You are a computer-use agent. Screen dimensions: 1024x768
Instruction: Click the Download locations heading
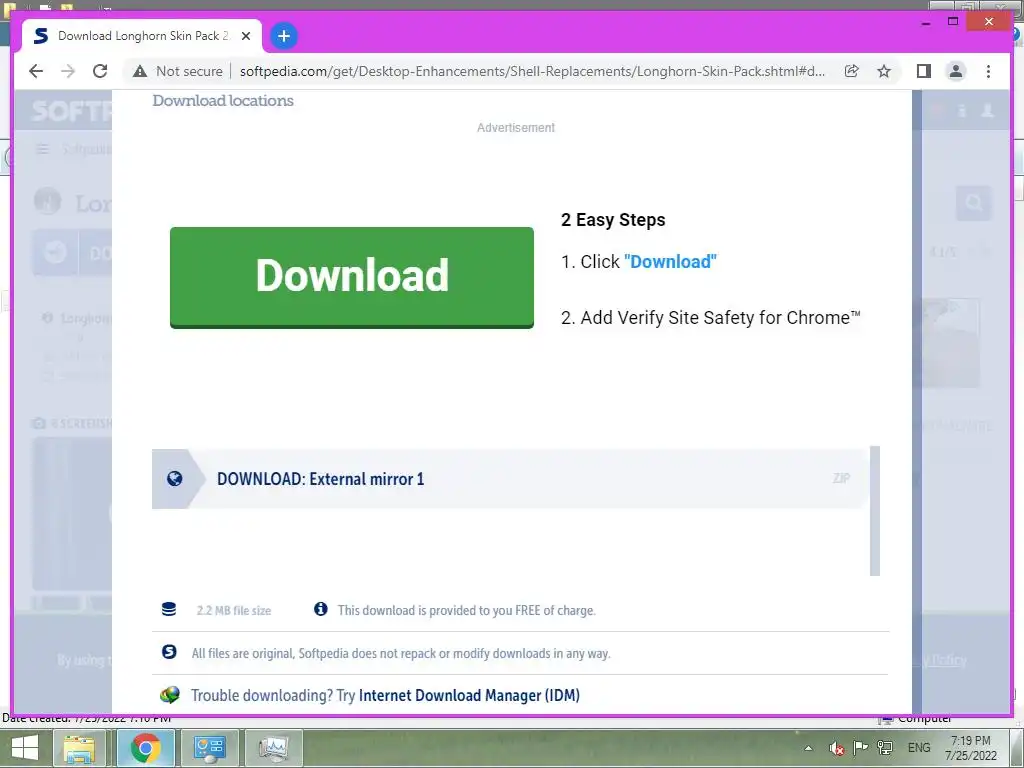pos(223,101)
